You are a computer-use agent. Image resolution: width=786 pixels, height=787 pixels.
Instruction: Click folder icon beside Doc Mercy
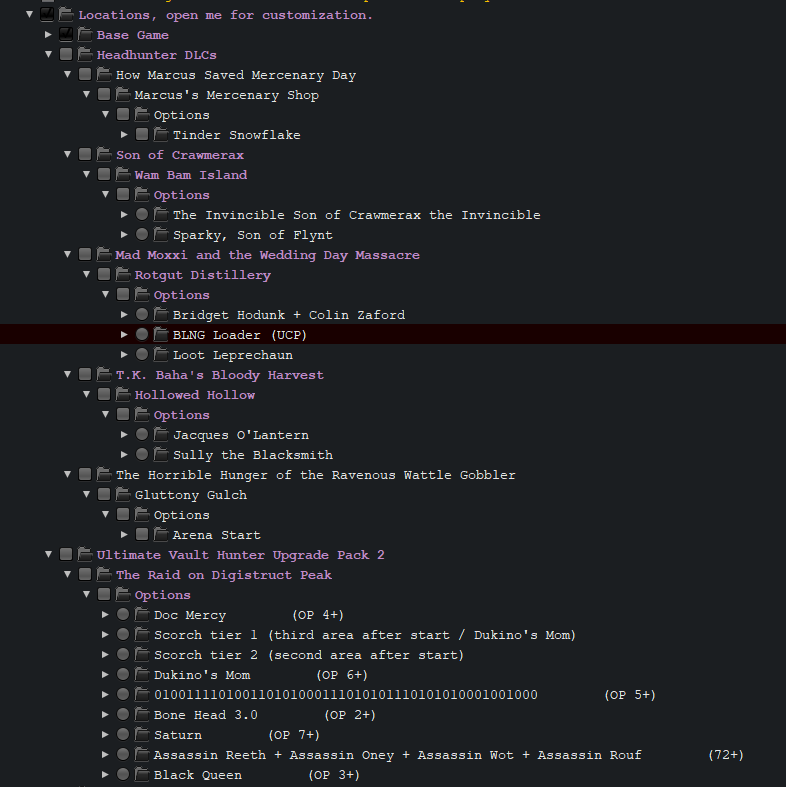[x=142, y=615]
